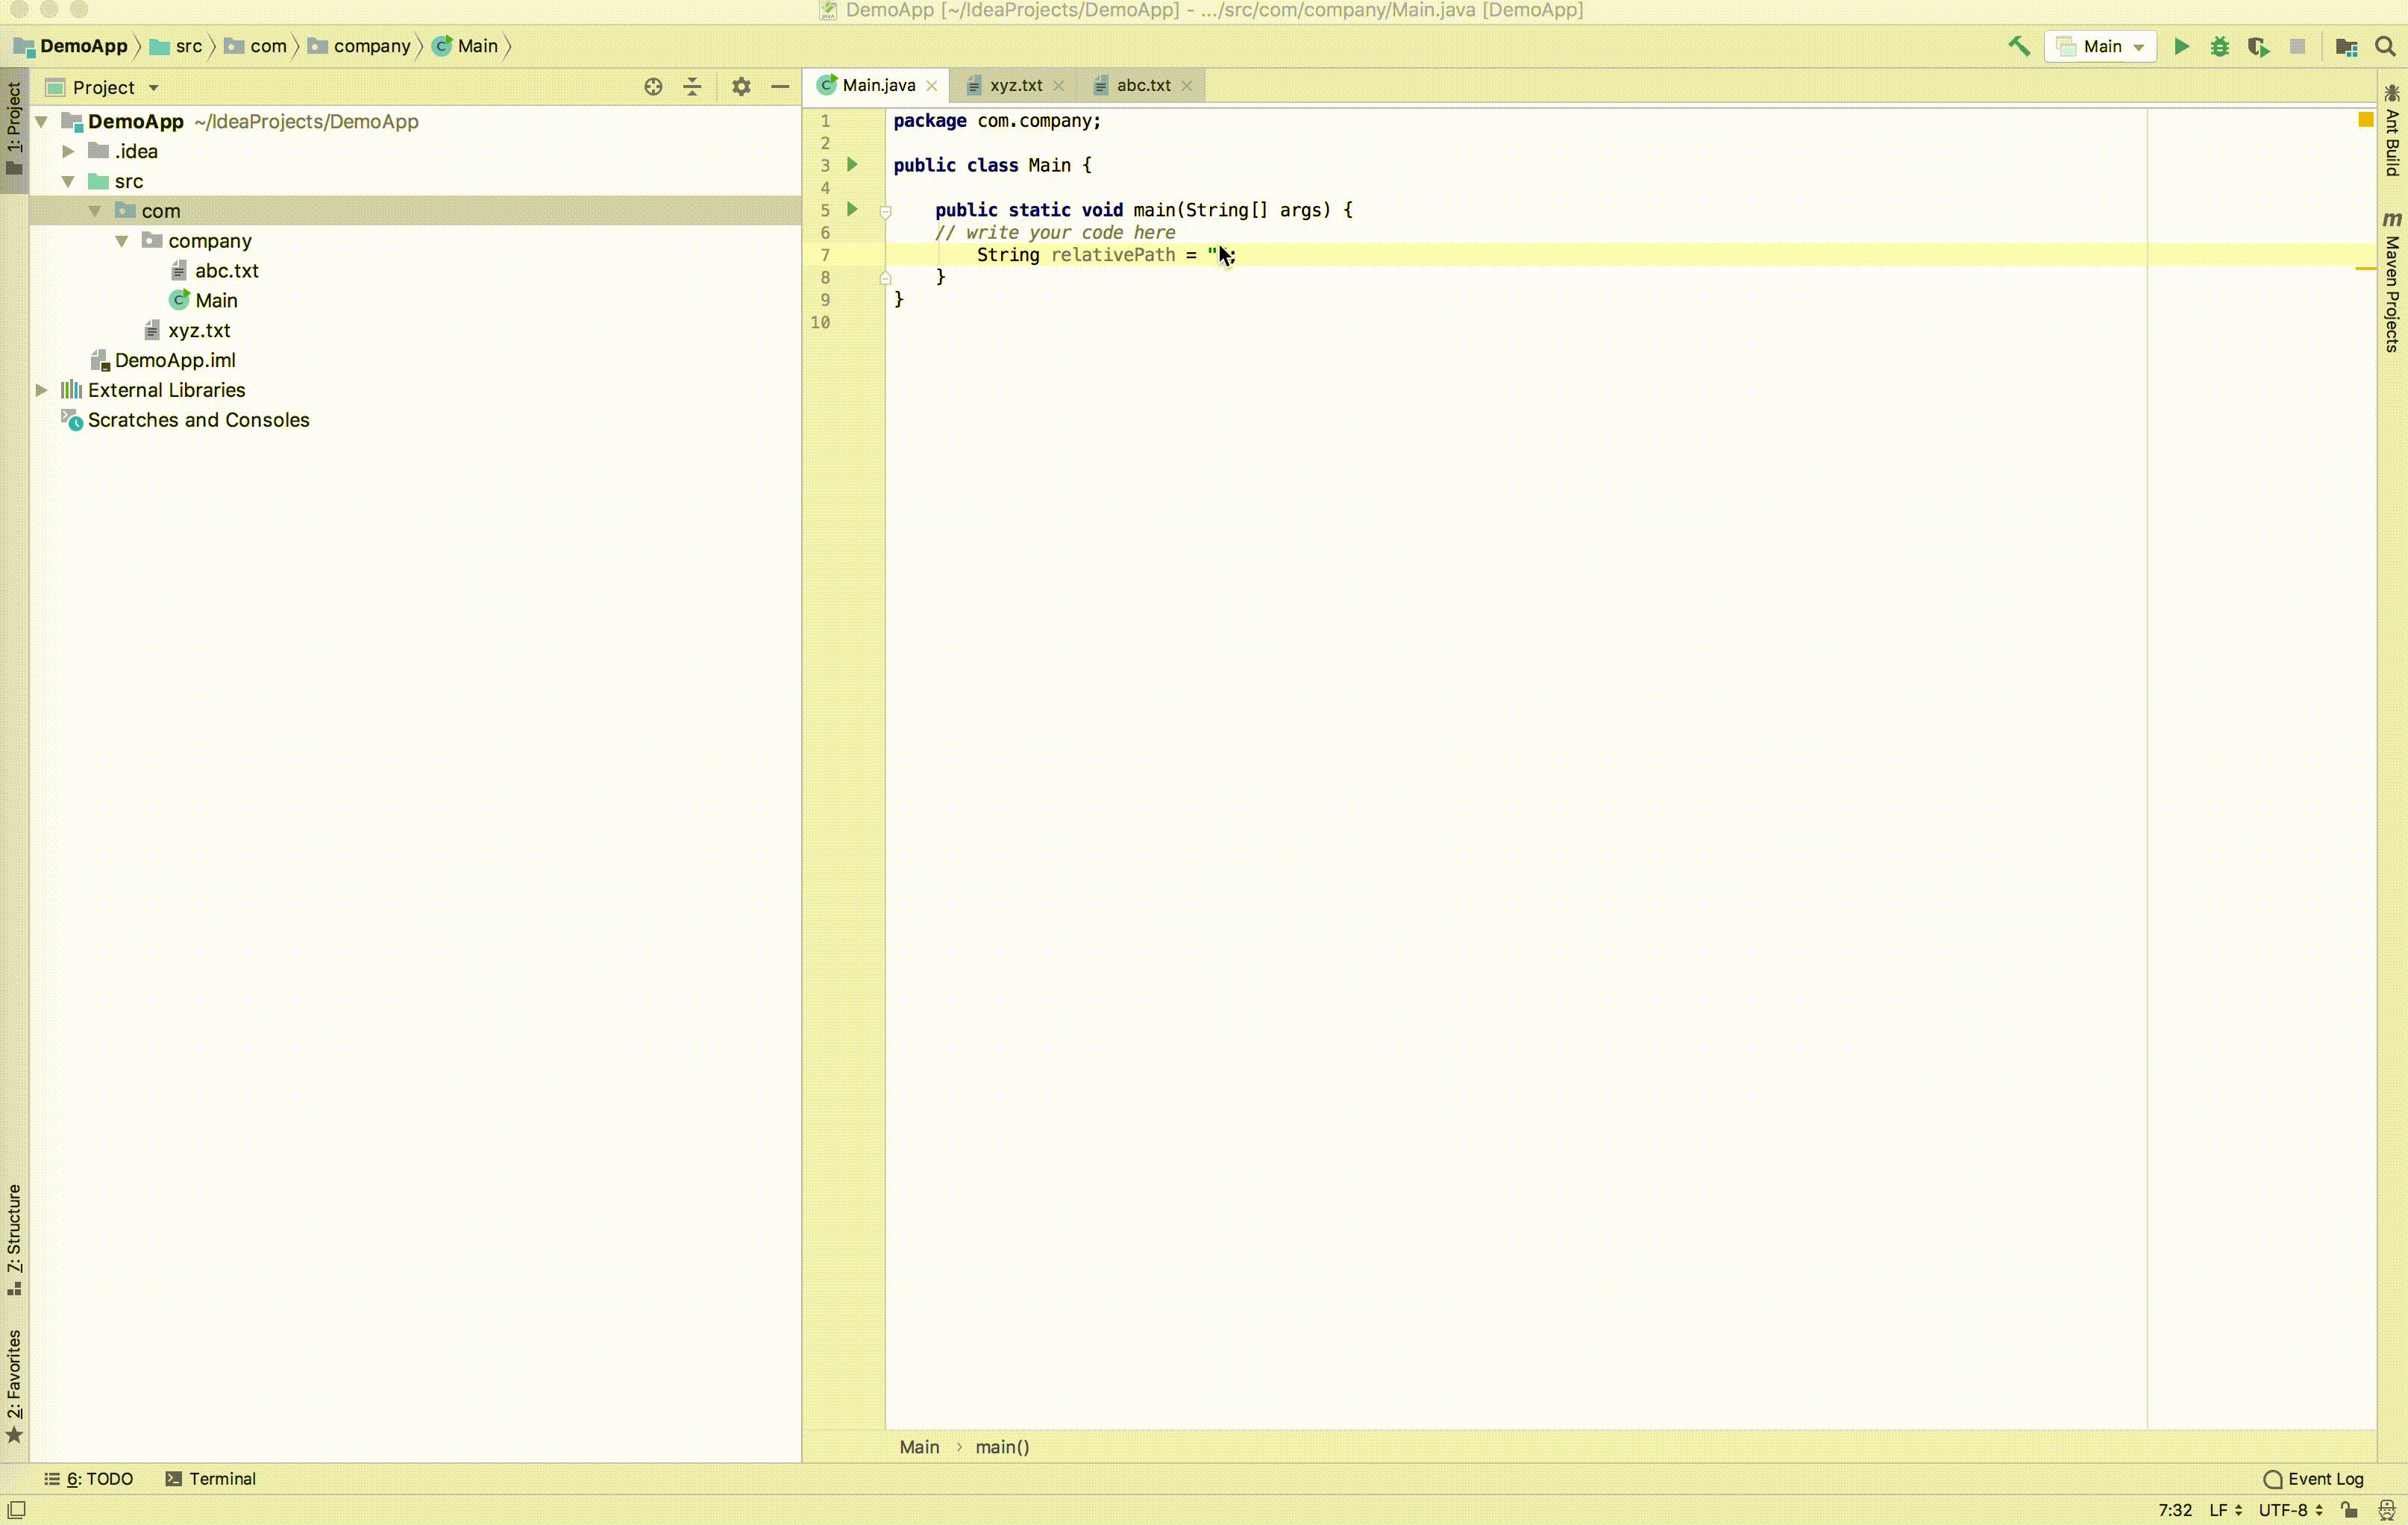The width and height of the screenshot is (2408, 1525).
Task: Click the Search Everywhere magnifier icon
Action: coord(2385,46)
